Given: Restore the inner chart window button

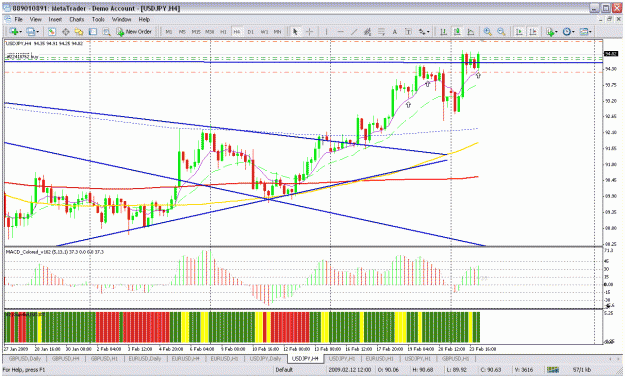Looking at the screenshot, I should [609, 19].
